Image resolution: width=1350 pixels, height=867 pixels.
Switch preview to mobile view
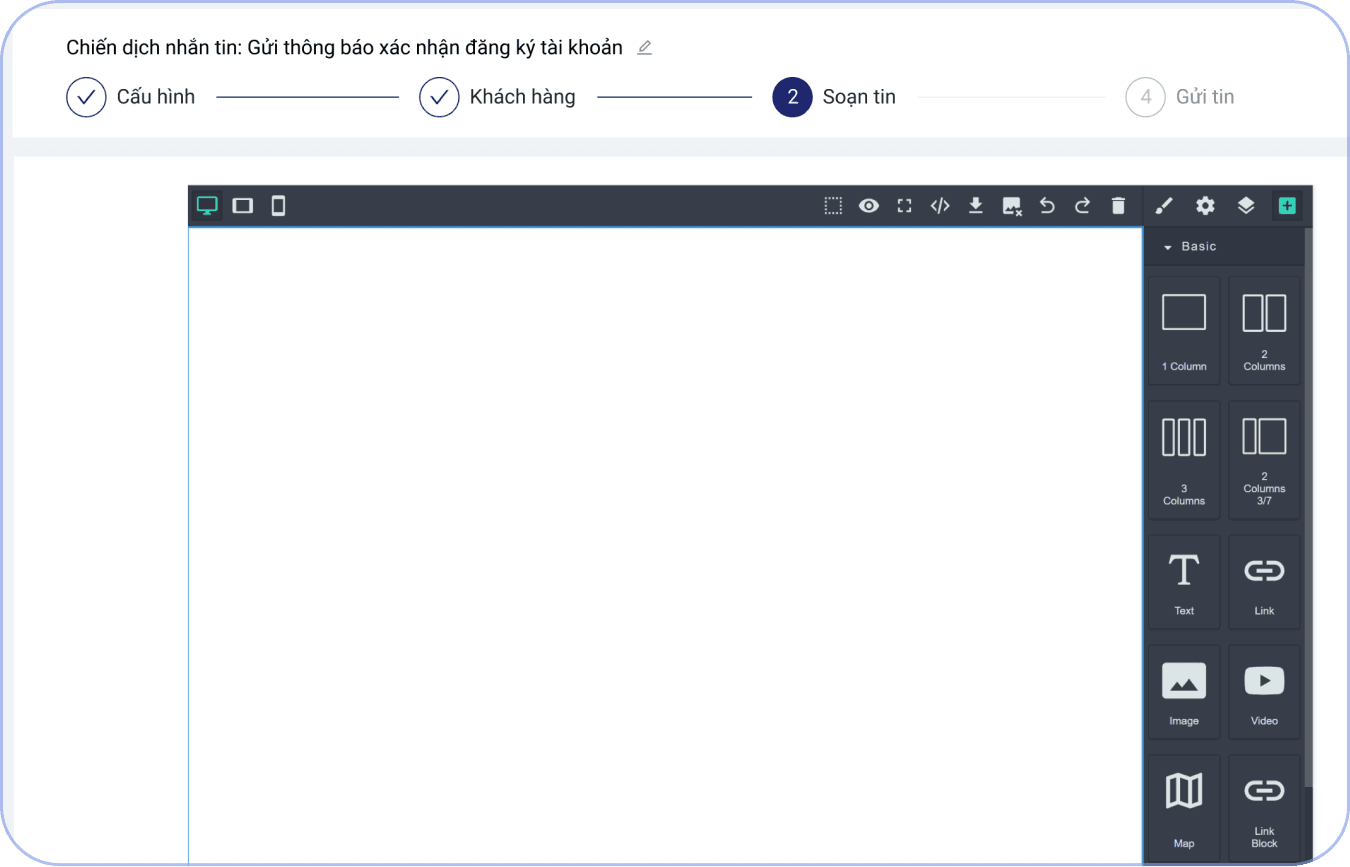coord(278,205)
